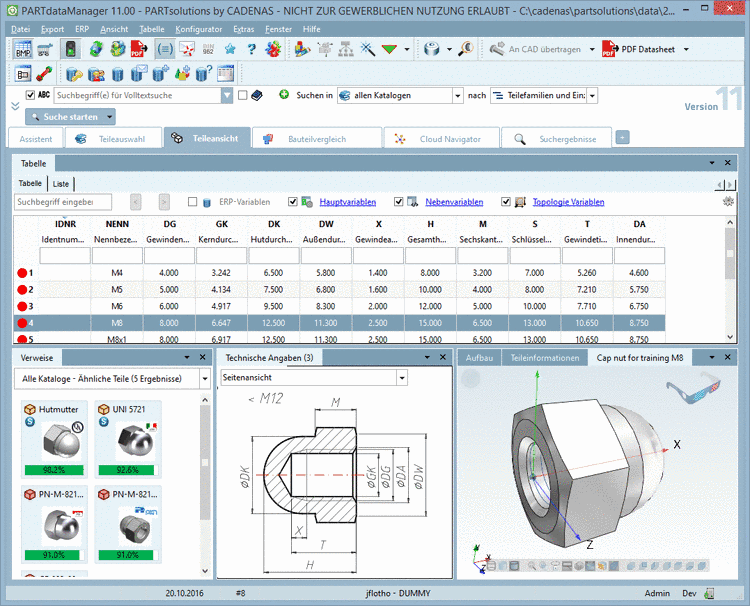This screenshot has width=750, height=606.
Task: Click the red-green downward triangle icon
Action: click(x=389, y=49)
